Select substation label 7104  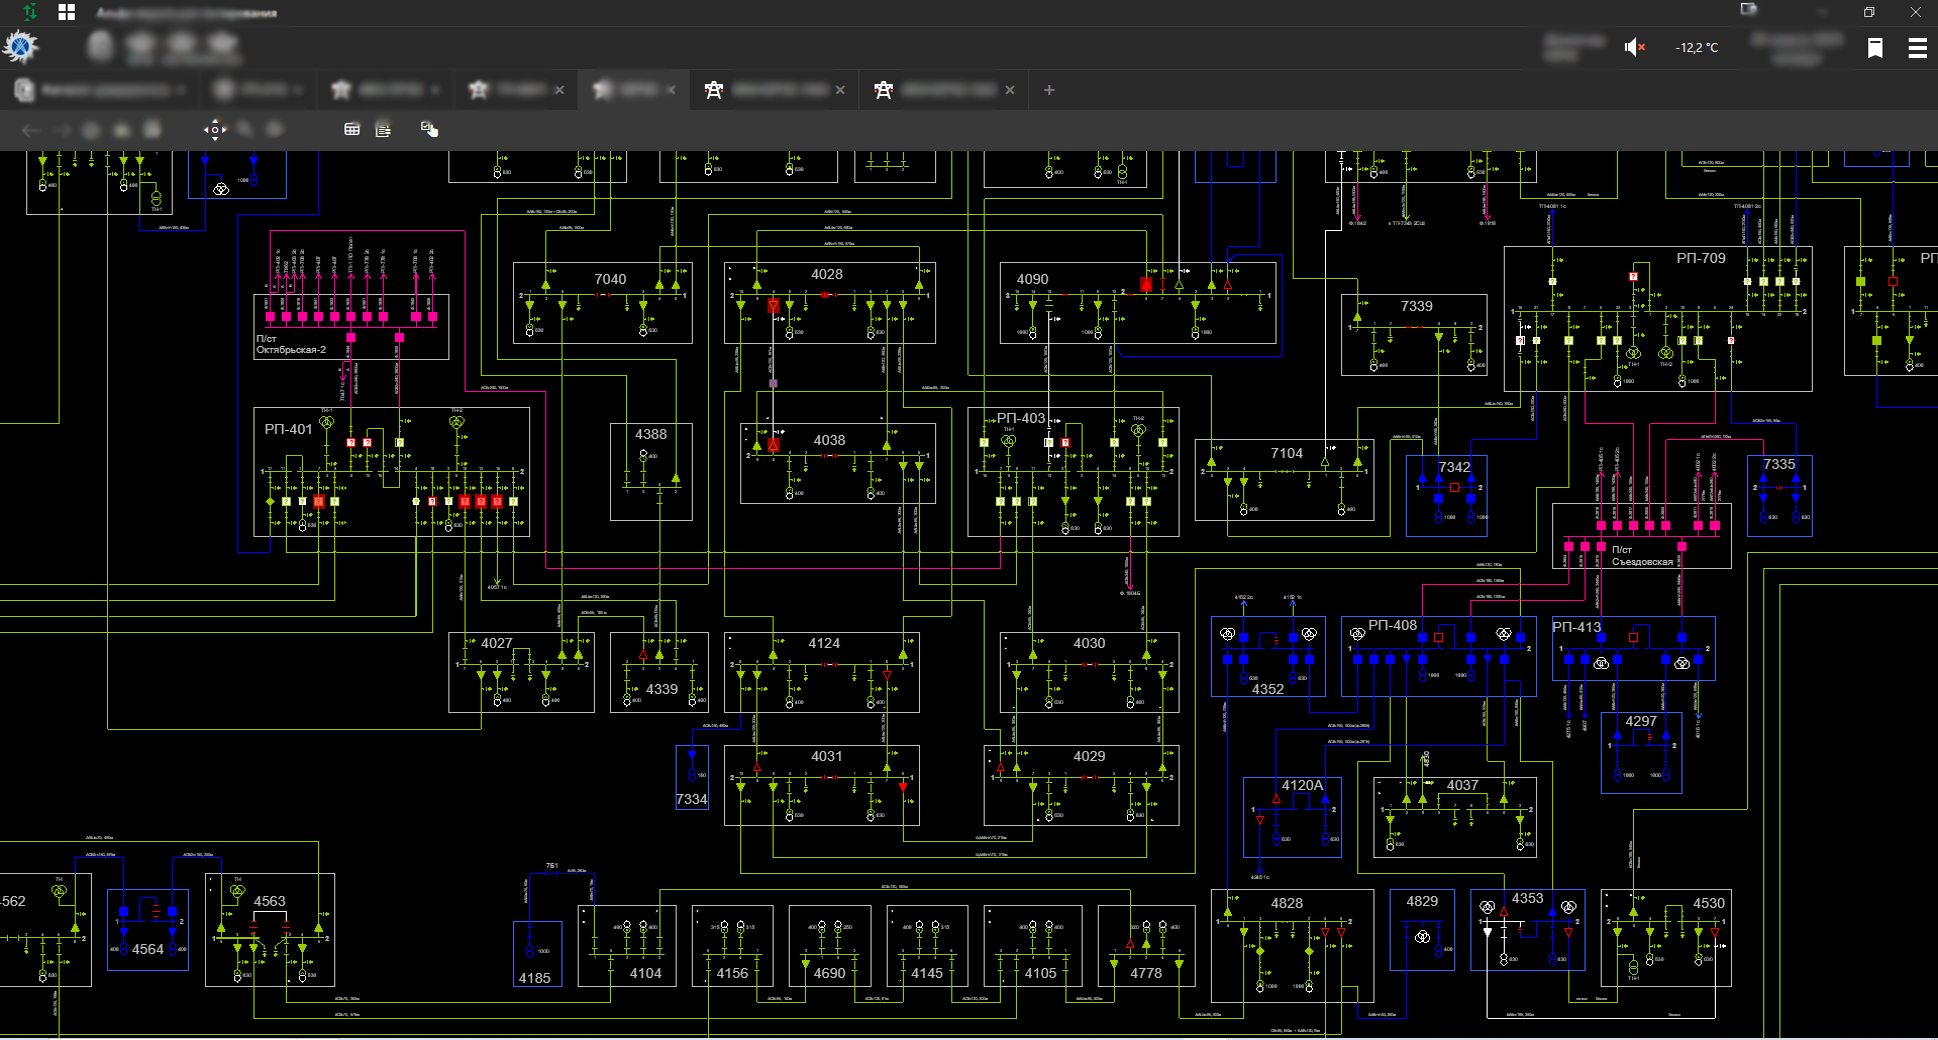(1287, 453)
